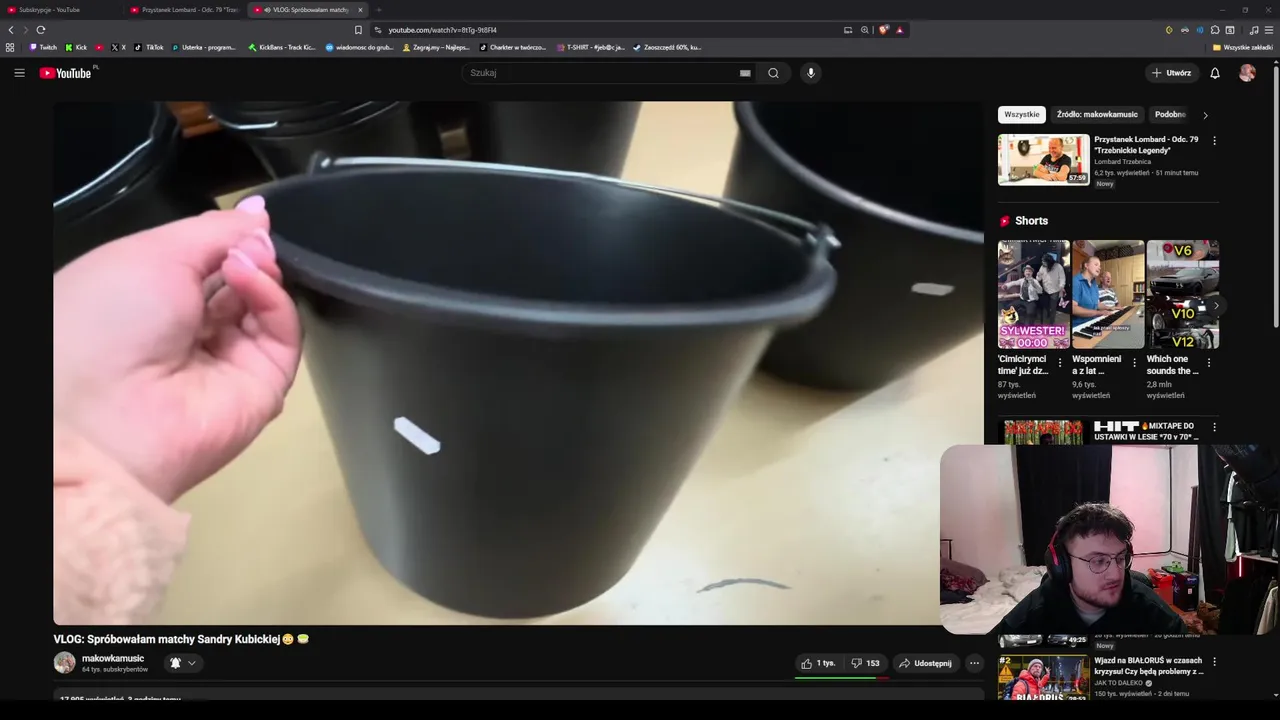Bookmark this page icon in address bar
This screenshot has width=1280, height=720.
(x=358, y=30)
